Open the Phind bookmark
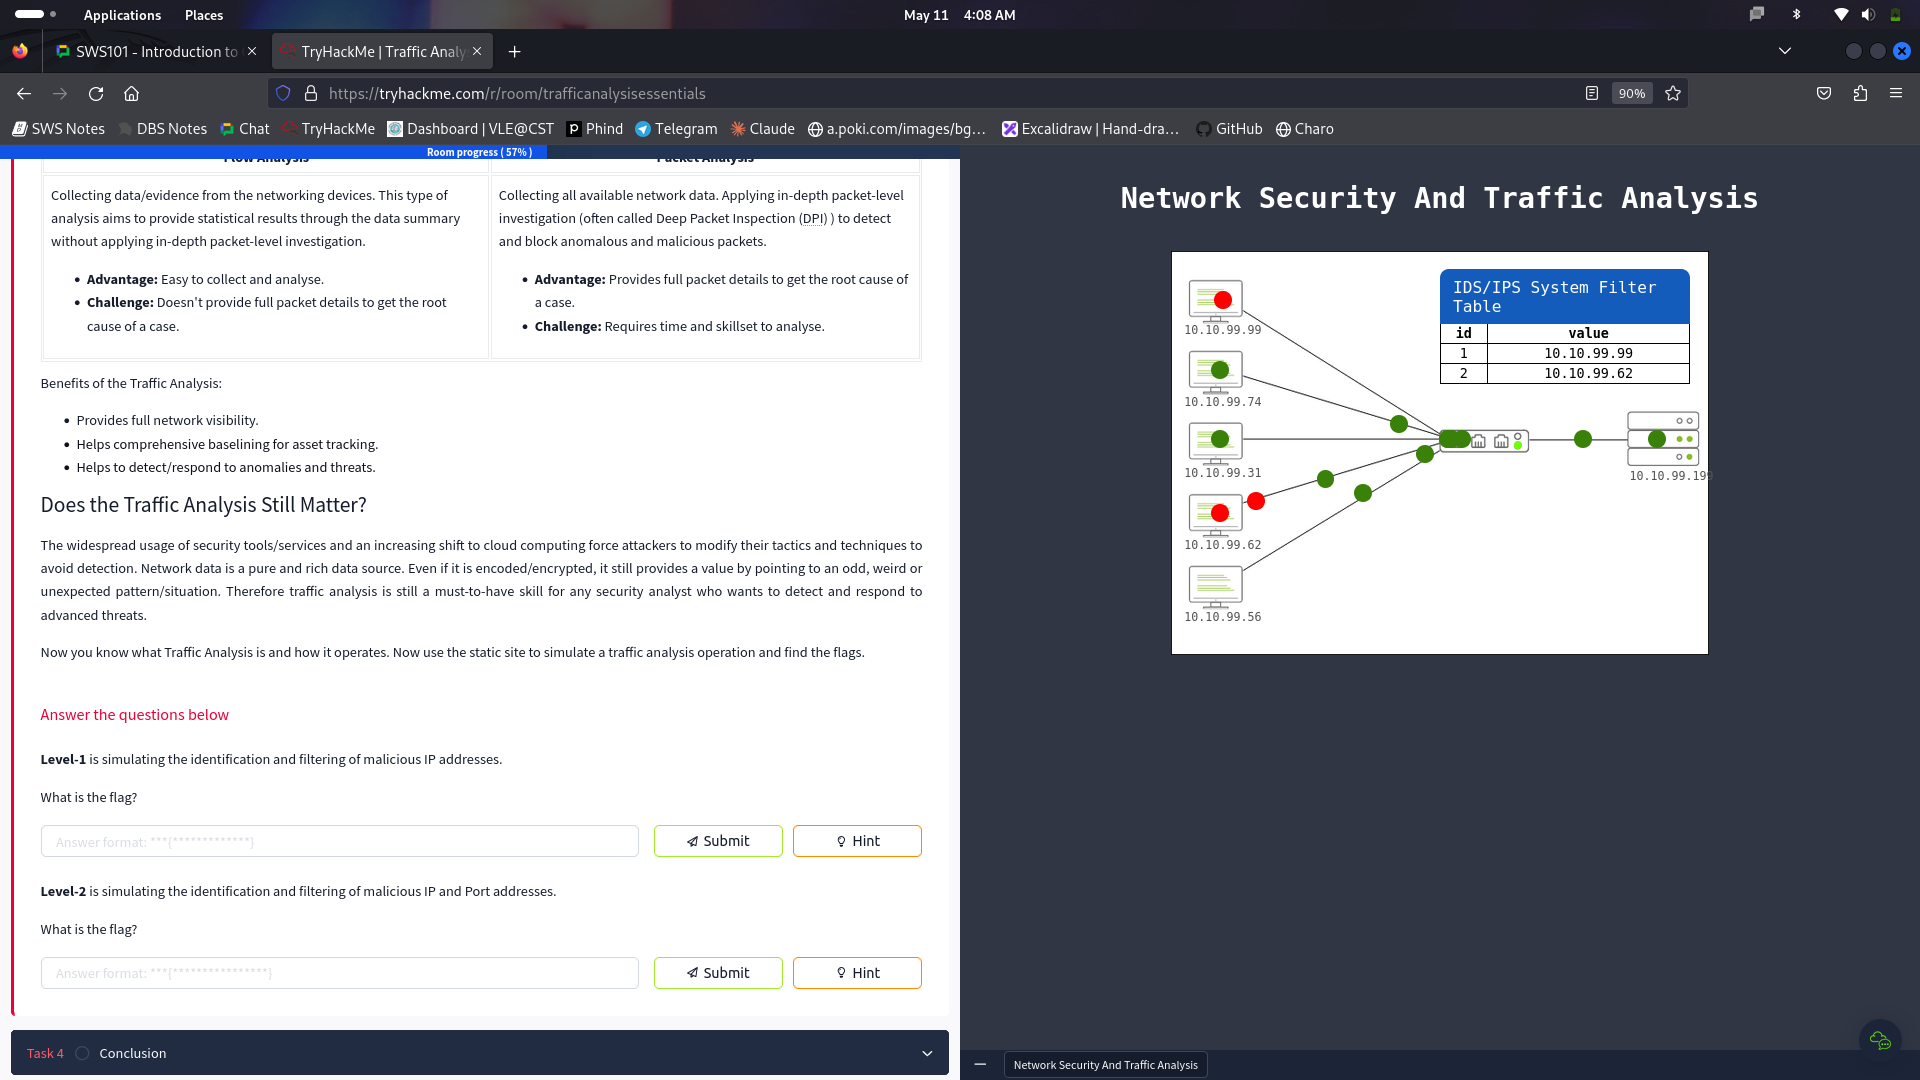Viewport: 1920px width, 1080px height. click(x=595, y=129)
